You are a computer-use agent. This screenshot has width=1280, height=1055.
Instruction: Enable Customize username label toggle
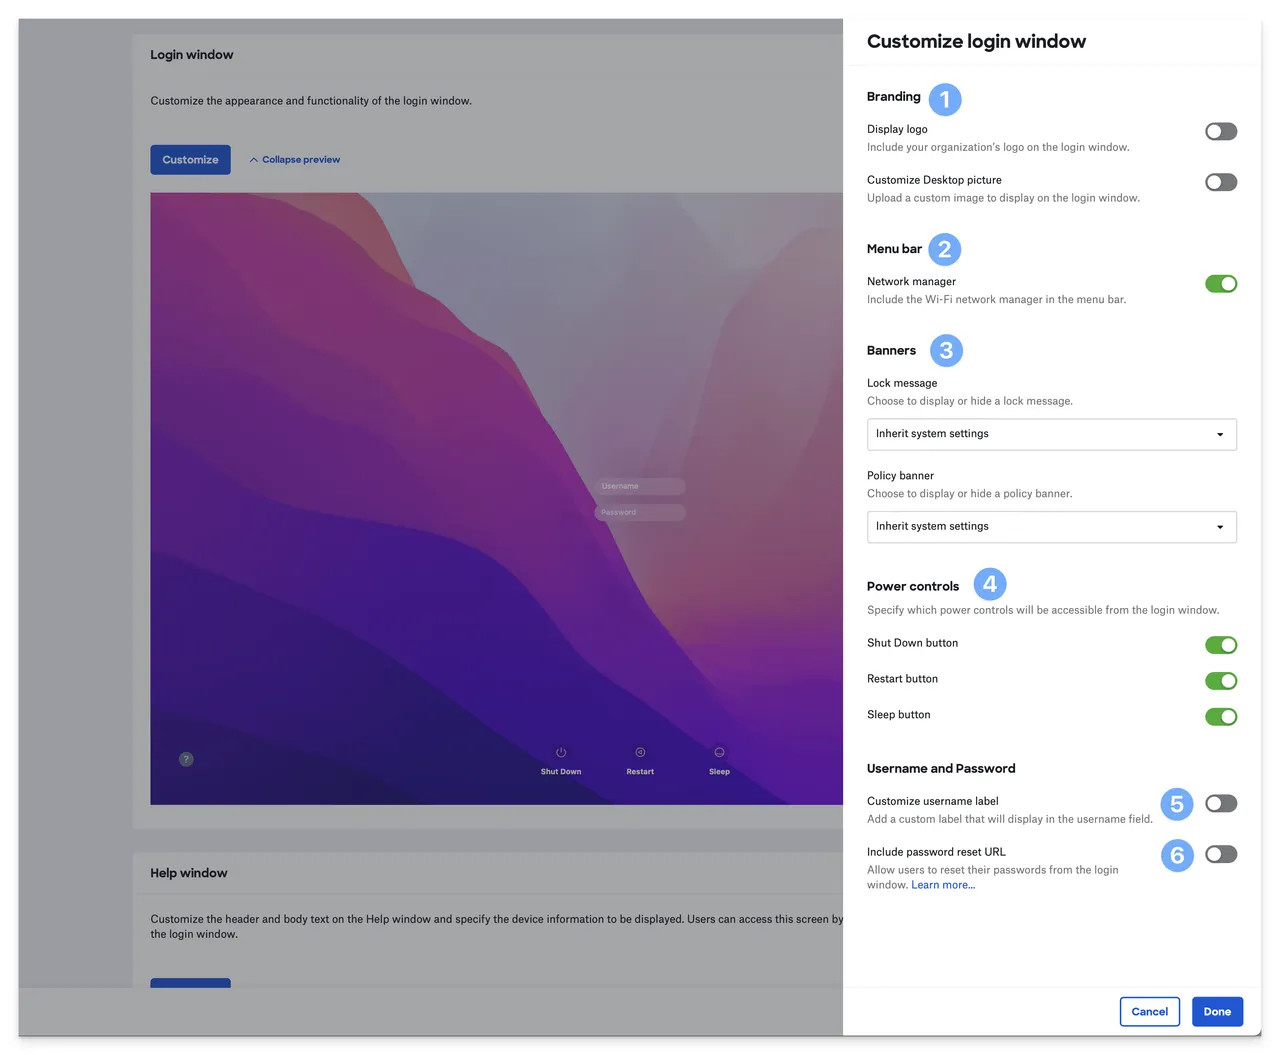pos(1221,803)
